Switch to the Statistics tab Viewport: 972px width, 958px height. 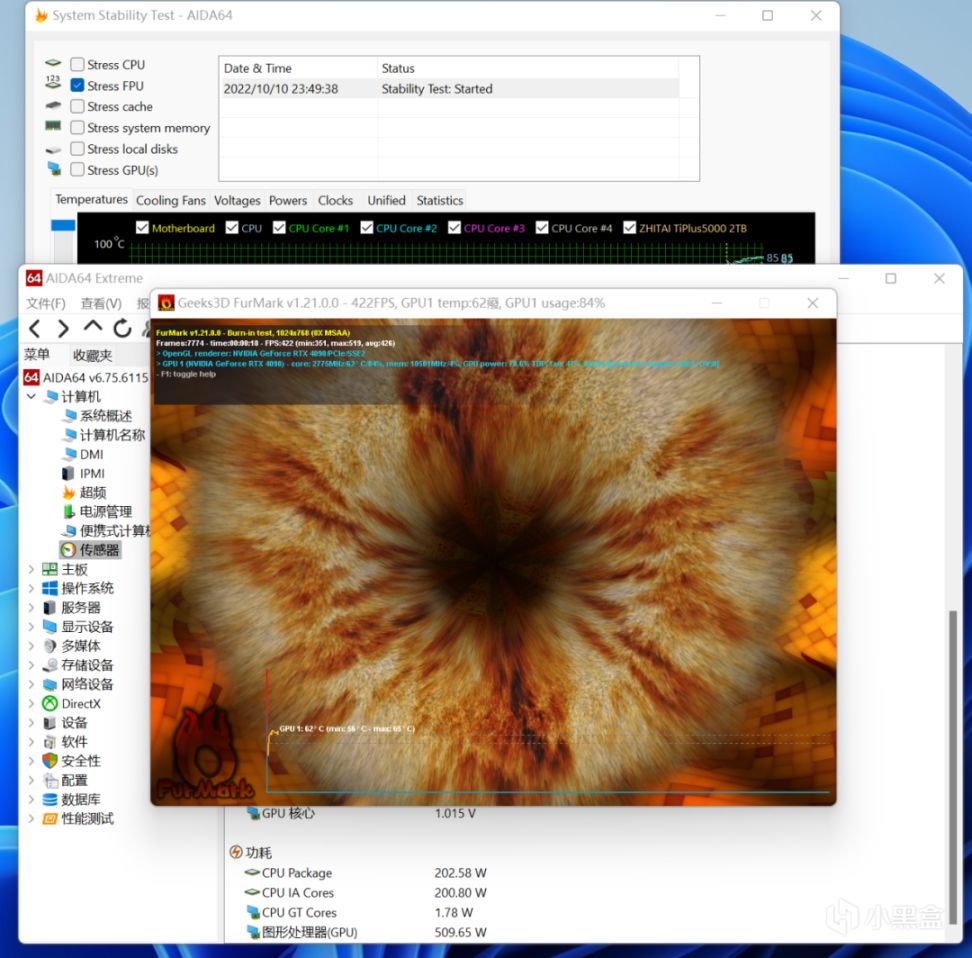pos(440,200)
